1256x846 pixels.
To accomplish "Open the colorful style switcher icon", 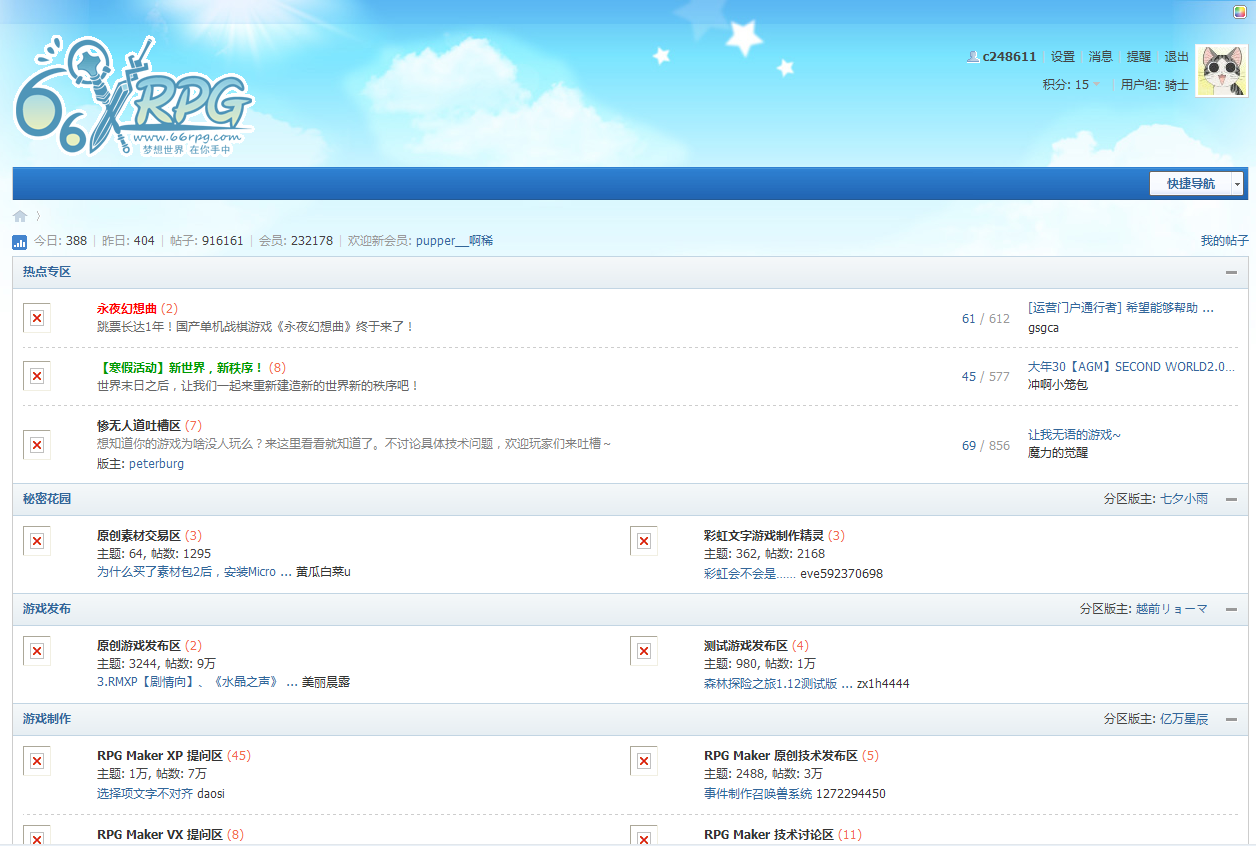I will pos(1242,10).
